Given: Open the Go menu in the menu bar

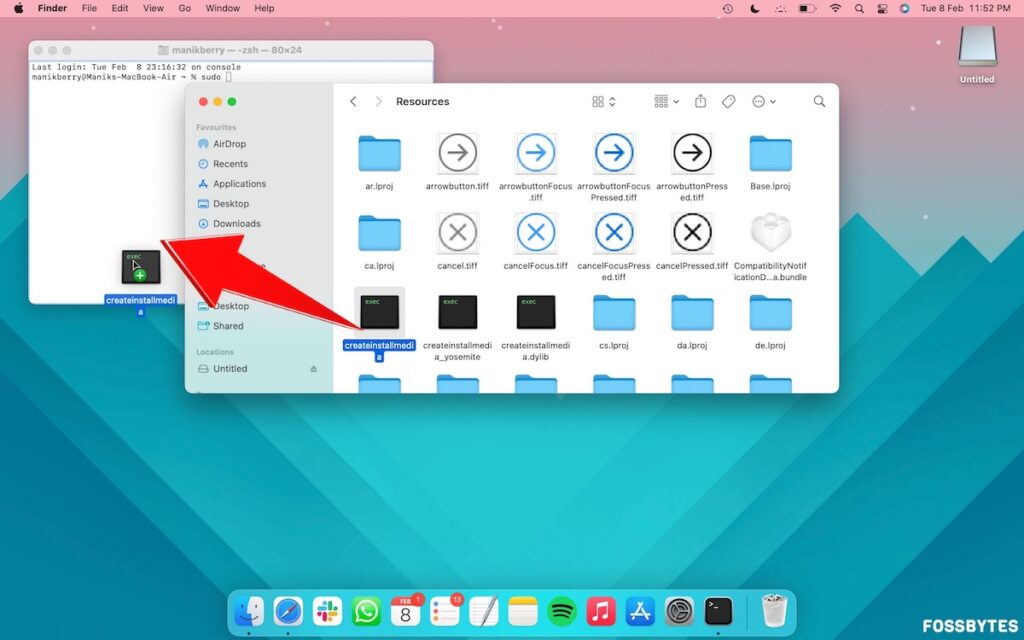Looking at the screenshot, I should 184,8.
